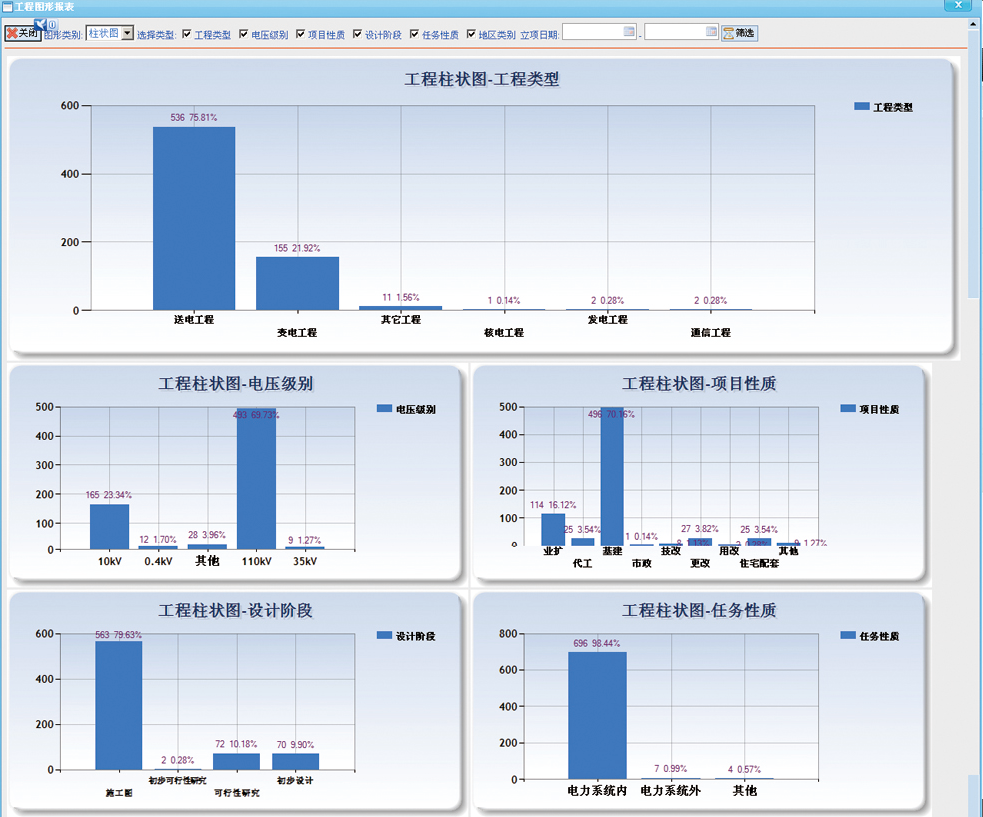Screen dimensions: 983x817
Task: Toggle the 任务性质 checkbox
Action: 415,34
